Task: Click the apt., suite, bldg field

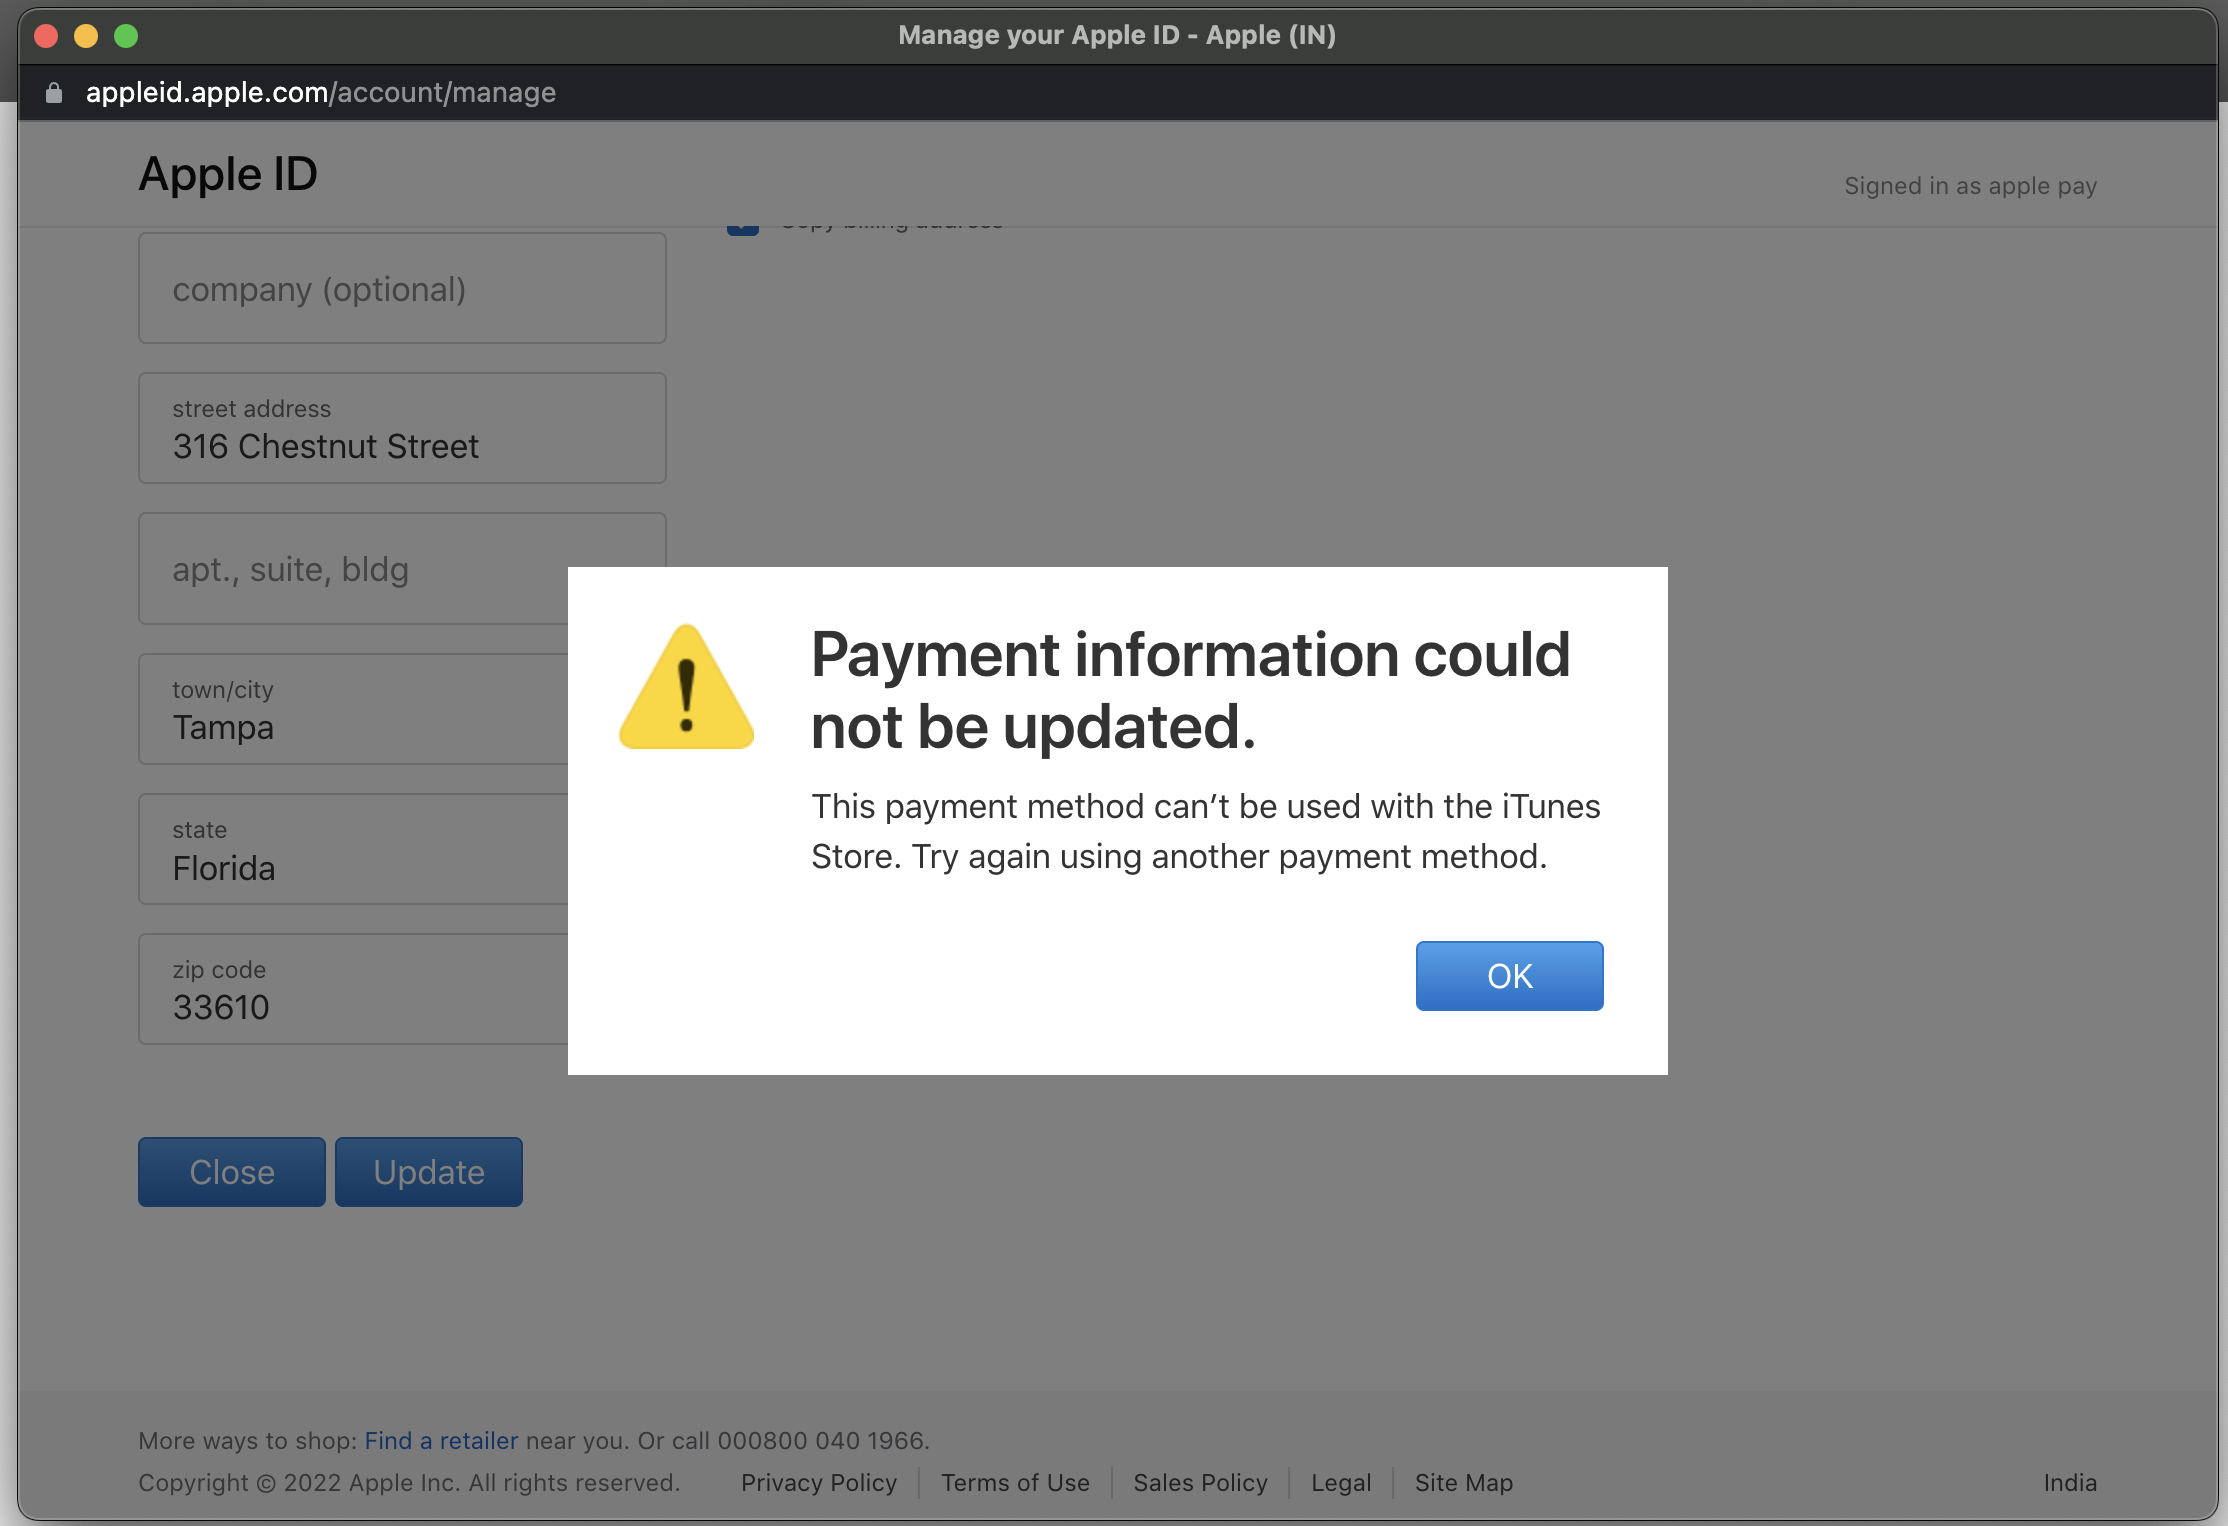Action: [352, 569]
